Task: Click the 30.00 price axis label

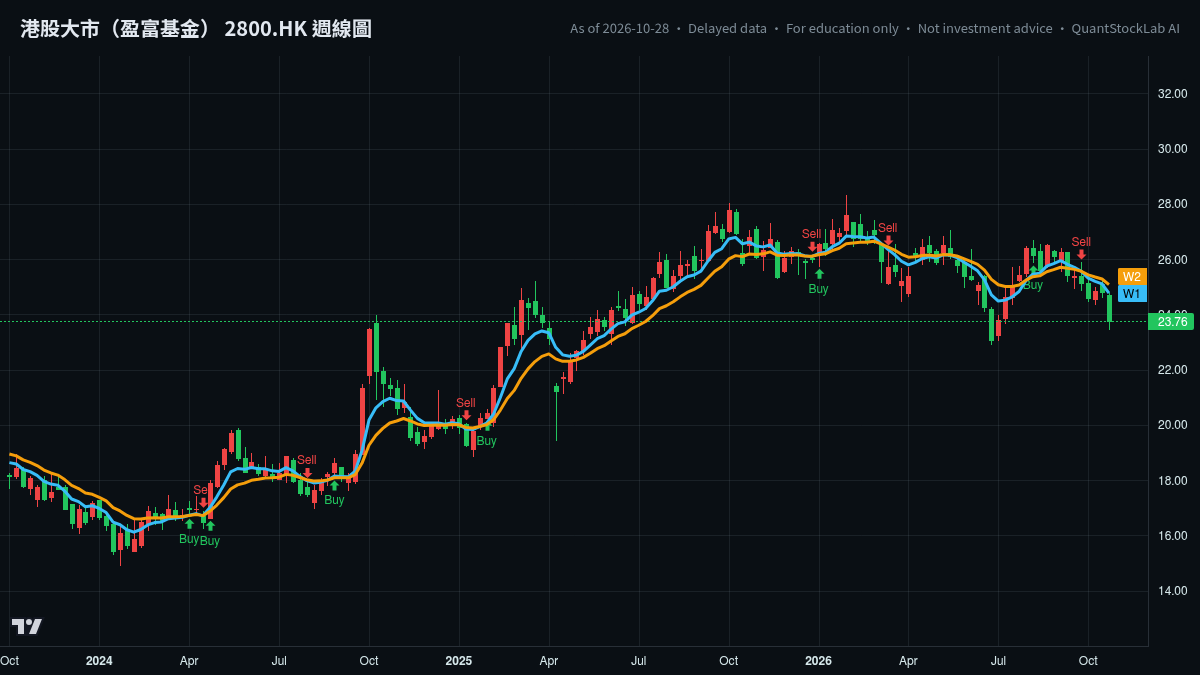Action: click(x=1172, y=149)
